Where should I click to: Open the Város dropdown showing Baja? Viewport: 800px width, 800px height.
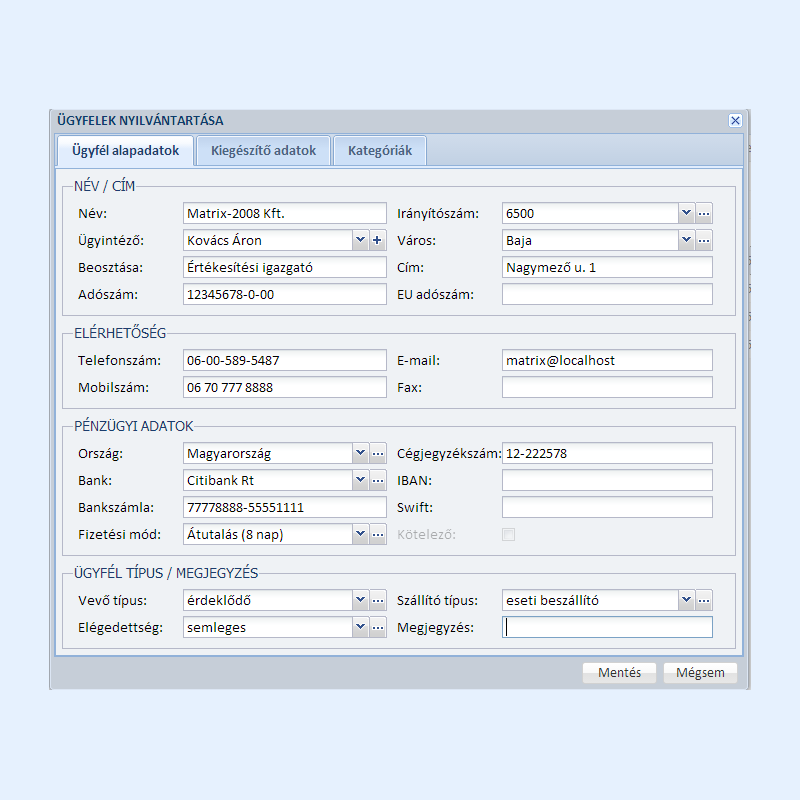(x=686, y=240)
